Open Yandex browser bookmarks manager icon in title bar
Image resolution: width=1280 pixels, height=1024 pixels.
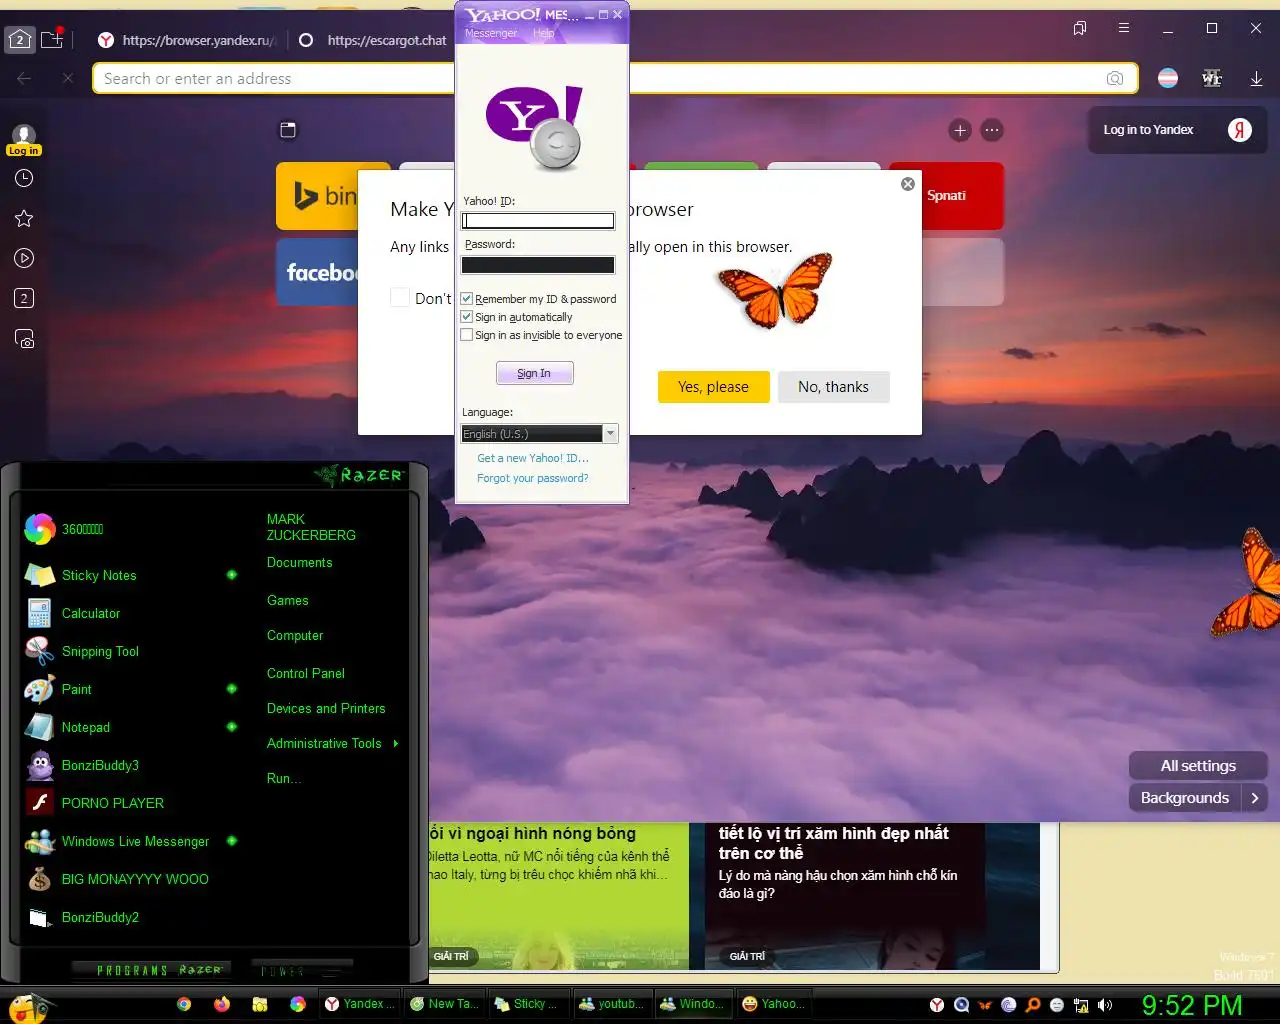click(x=1080, y=28)
